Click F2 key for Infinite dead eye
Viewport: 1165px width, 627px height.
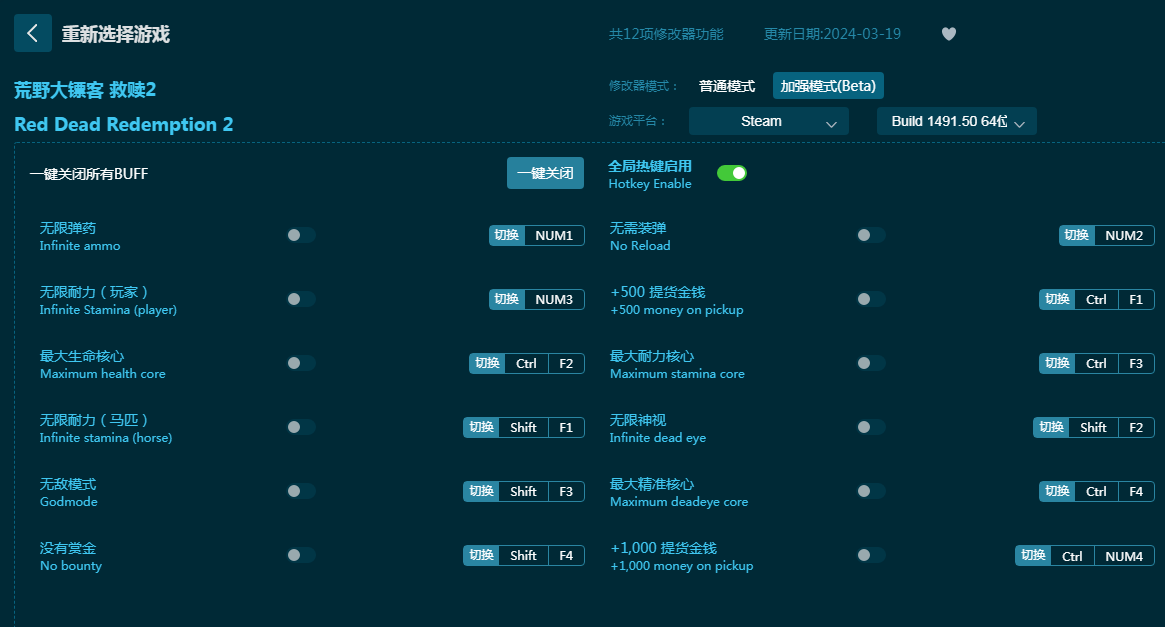[1136, 427]
